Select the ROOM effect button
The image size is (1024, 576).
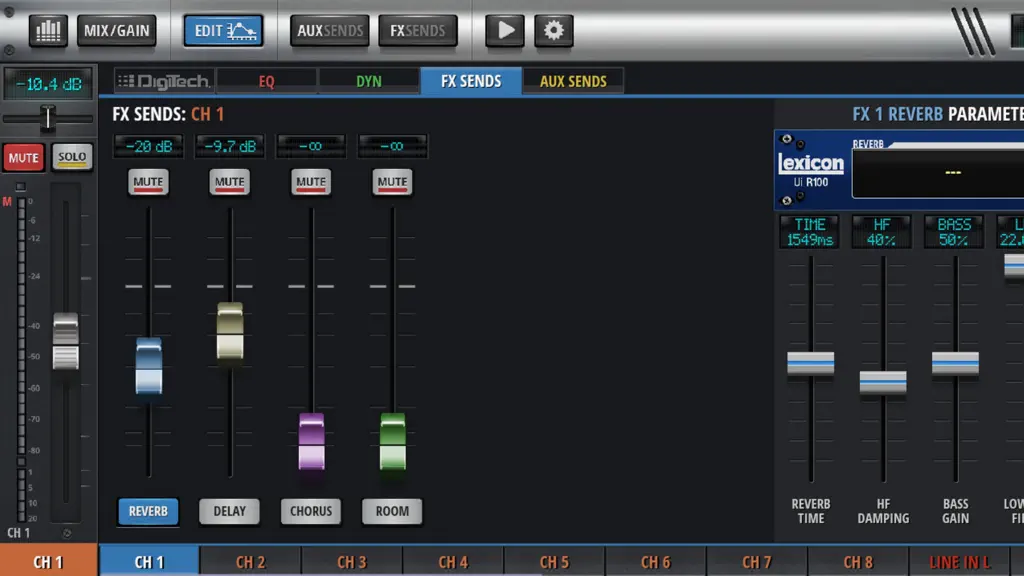pyautogui.click(x=392, y=511)
